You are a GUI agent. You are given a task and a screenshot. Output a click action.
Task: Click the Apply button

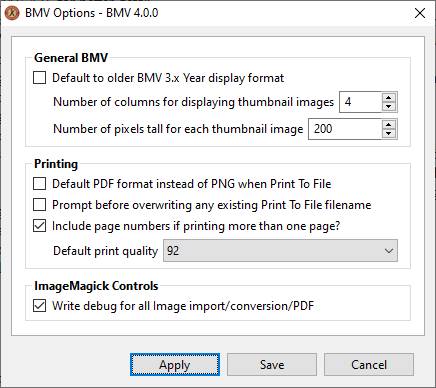pyautogui.click(x=175, y=365)
